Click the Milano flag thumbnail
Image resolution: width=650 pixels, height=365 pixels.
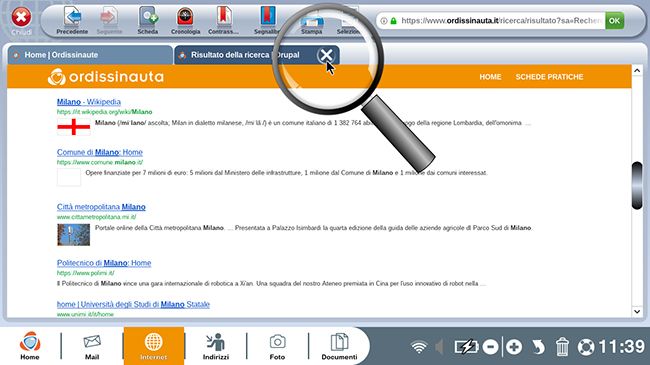(73, 127)
